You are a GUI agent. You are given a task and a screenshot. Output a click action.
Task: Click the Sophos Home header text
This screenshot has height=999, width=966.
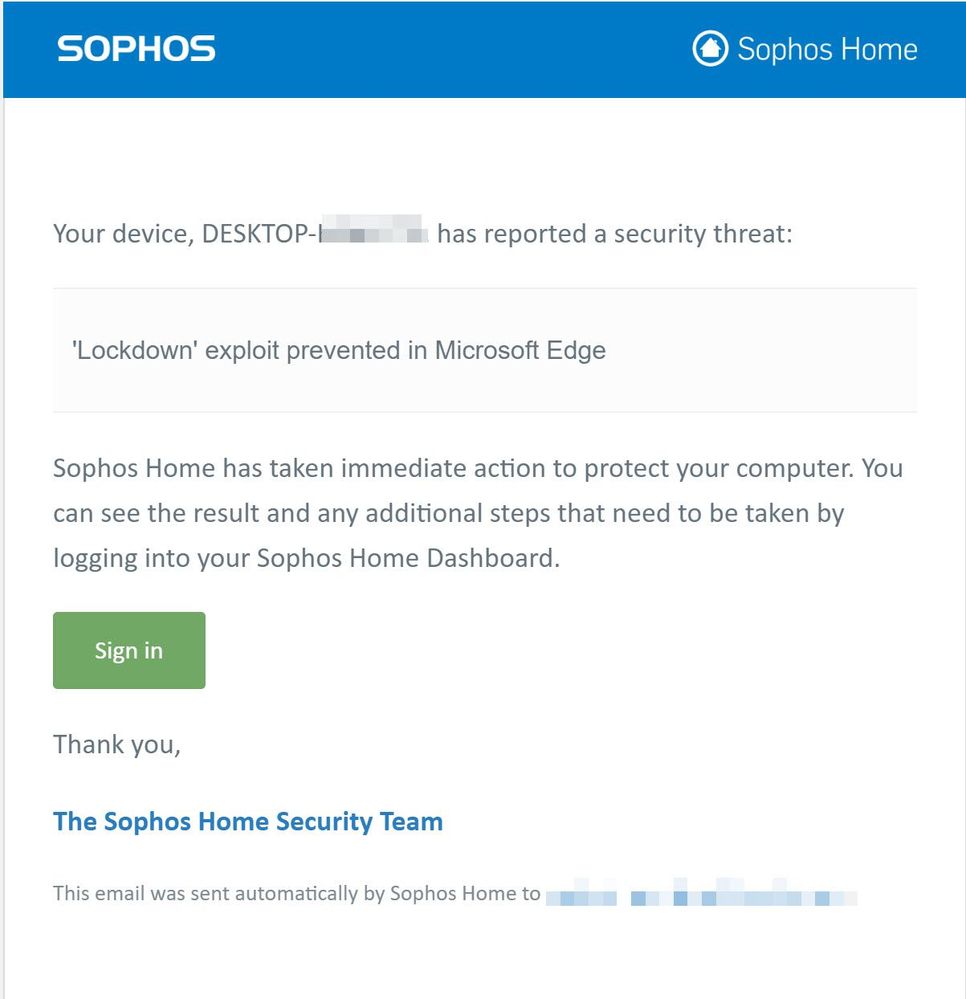click(x=827, y=49)
